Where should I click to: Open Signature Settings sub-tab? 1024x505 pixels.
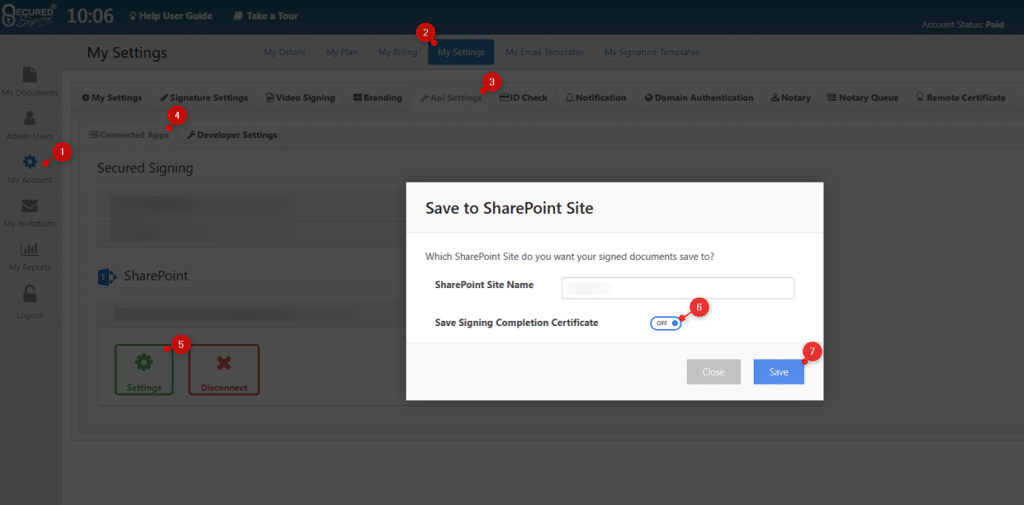pos(204,98)
